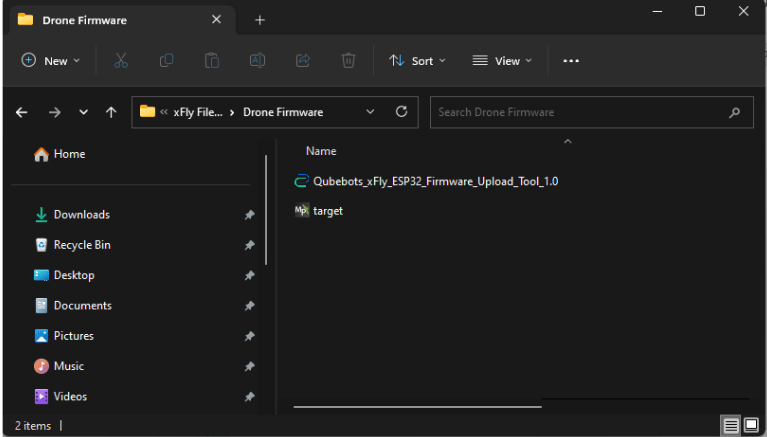Click the Cut scissors icon in toolbar

121,61
